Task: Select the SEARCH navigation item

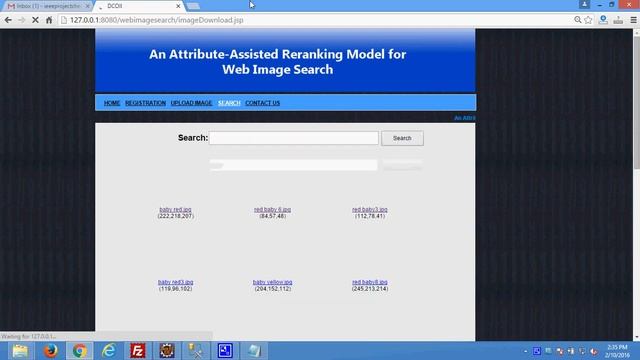Action: coord(229,103)
